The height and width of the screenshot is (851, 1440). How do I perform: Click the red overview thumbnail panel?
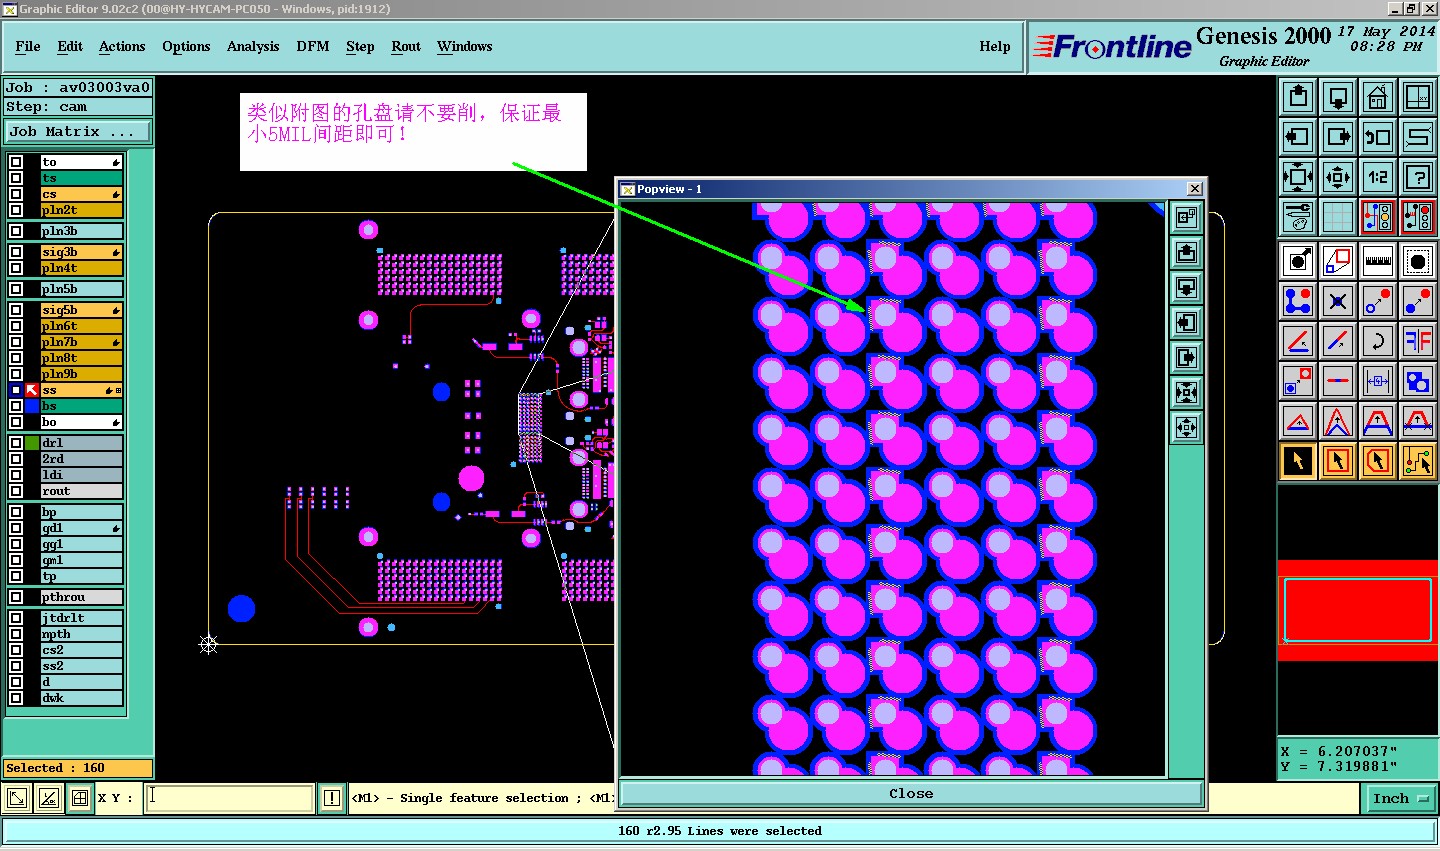click(x=1358, y=610)
